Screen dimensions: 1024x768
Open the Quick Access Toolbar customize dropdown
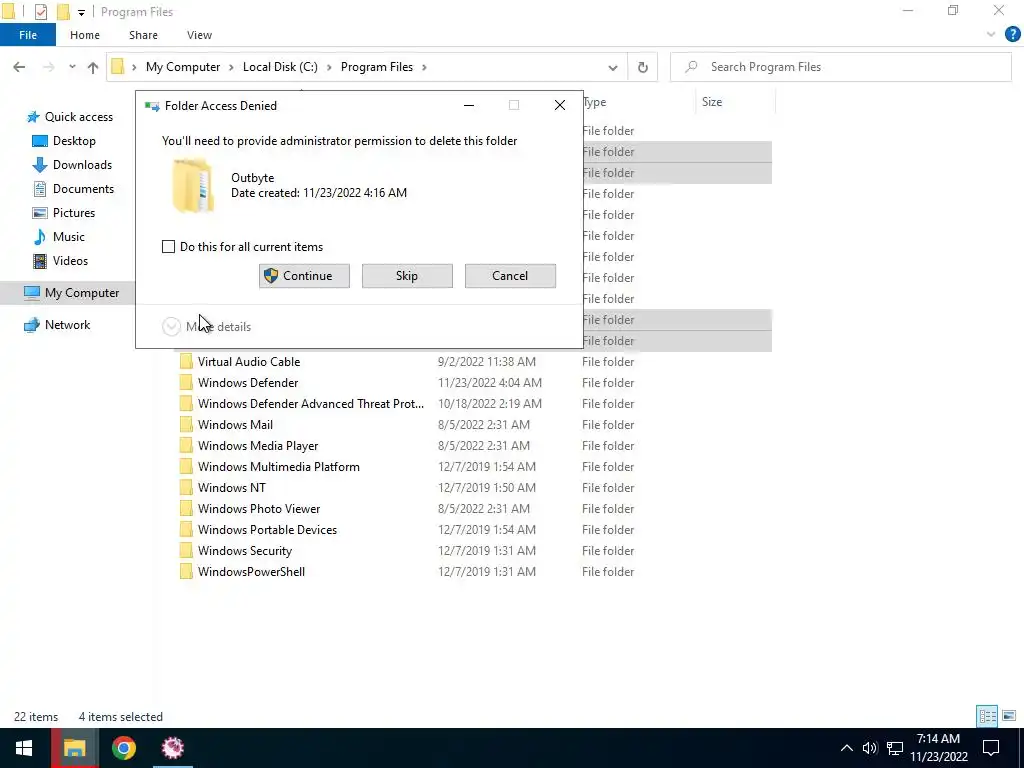[x=81, y=12]
